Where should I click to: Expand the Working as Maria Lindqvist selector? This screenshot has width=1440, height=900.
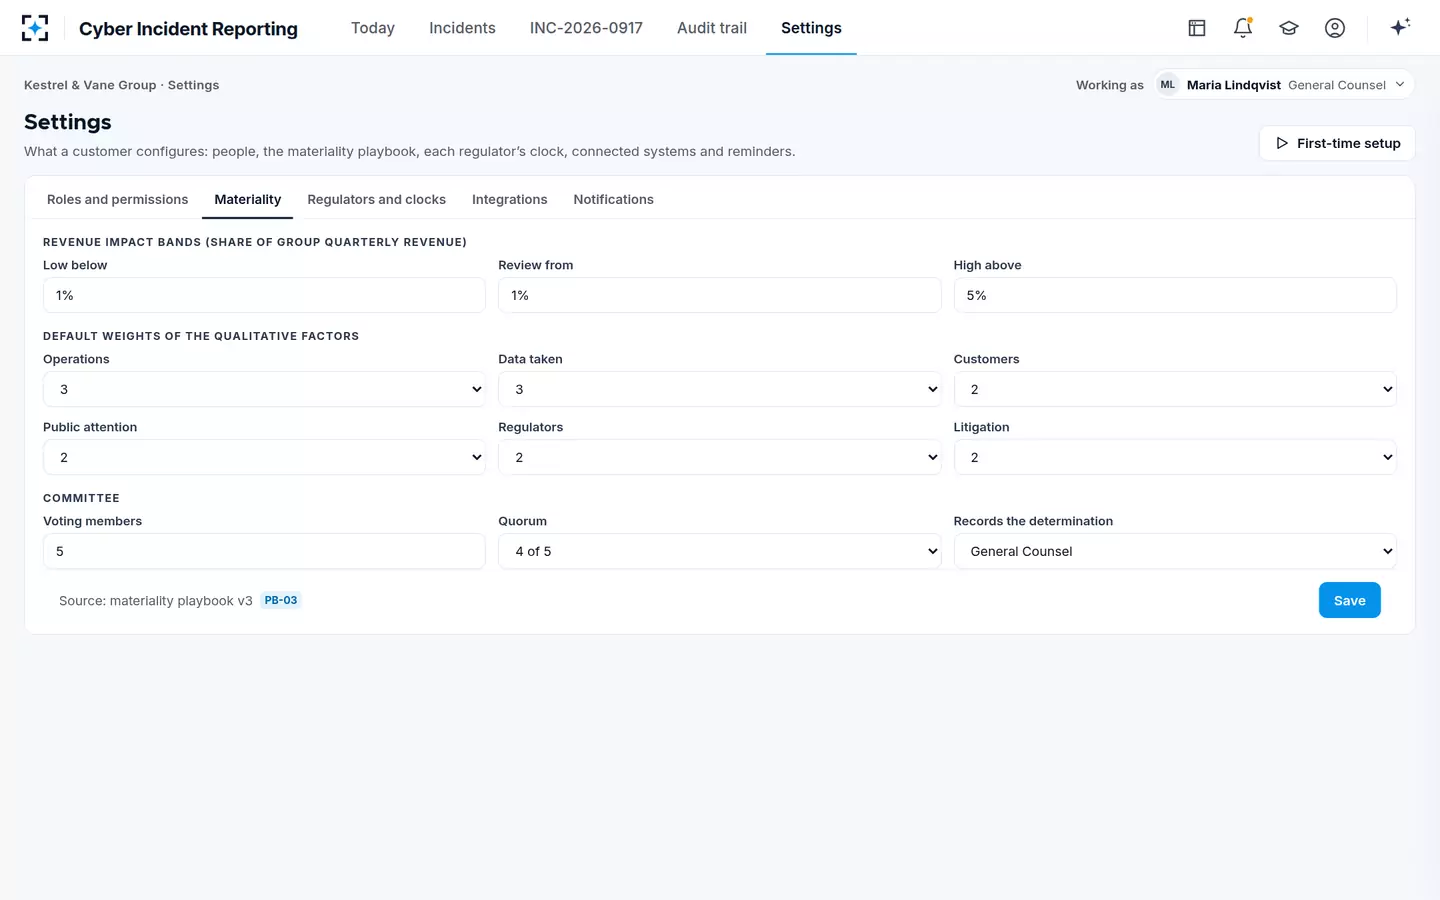[x=1285, y=85]
